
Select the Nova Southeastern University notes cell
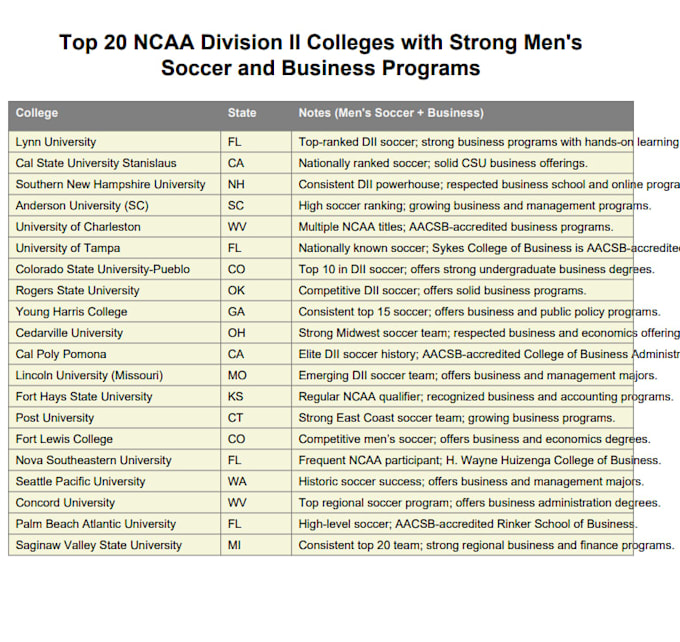tap(460, 460)
